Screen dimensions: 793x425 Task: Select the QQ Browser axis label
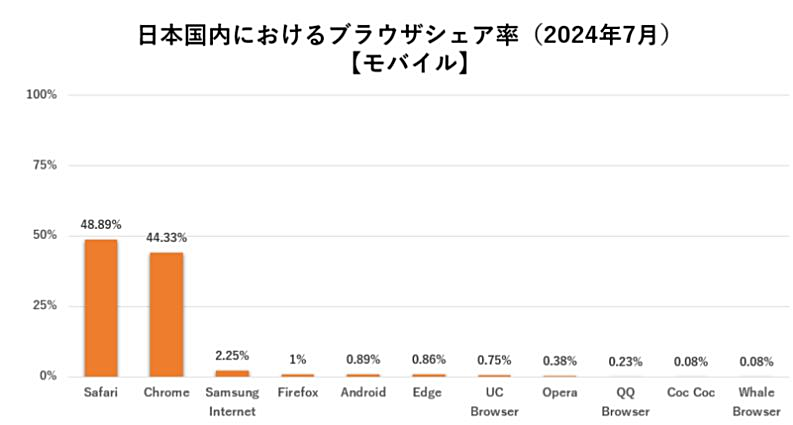pos(625,401)
